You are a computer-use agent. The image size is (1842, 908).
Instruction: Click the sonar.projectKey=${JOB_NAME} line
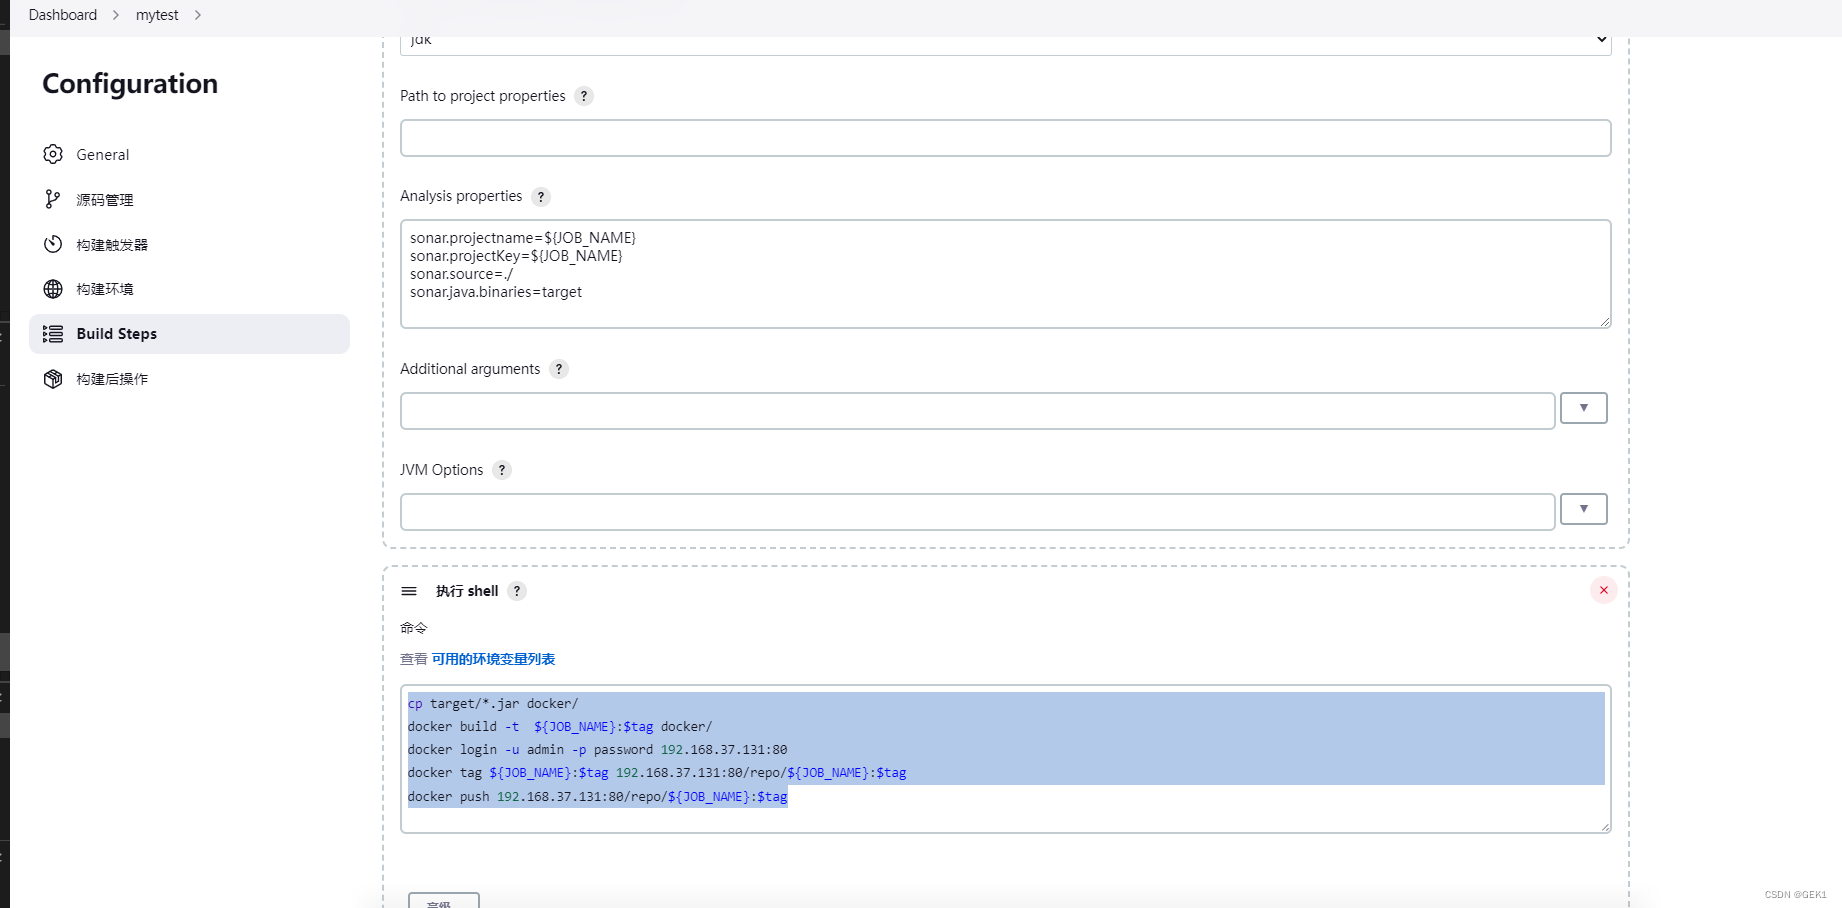(516, 256)
